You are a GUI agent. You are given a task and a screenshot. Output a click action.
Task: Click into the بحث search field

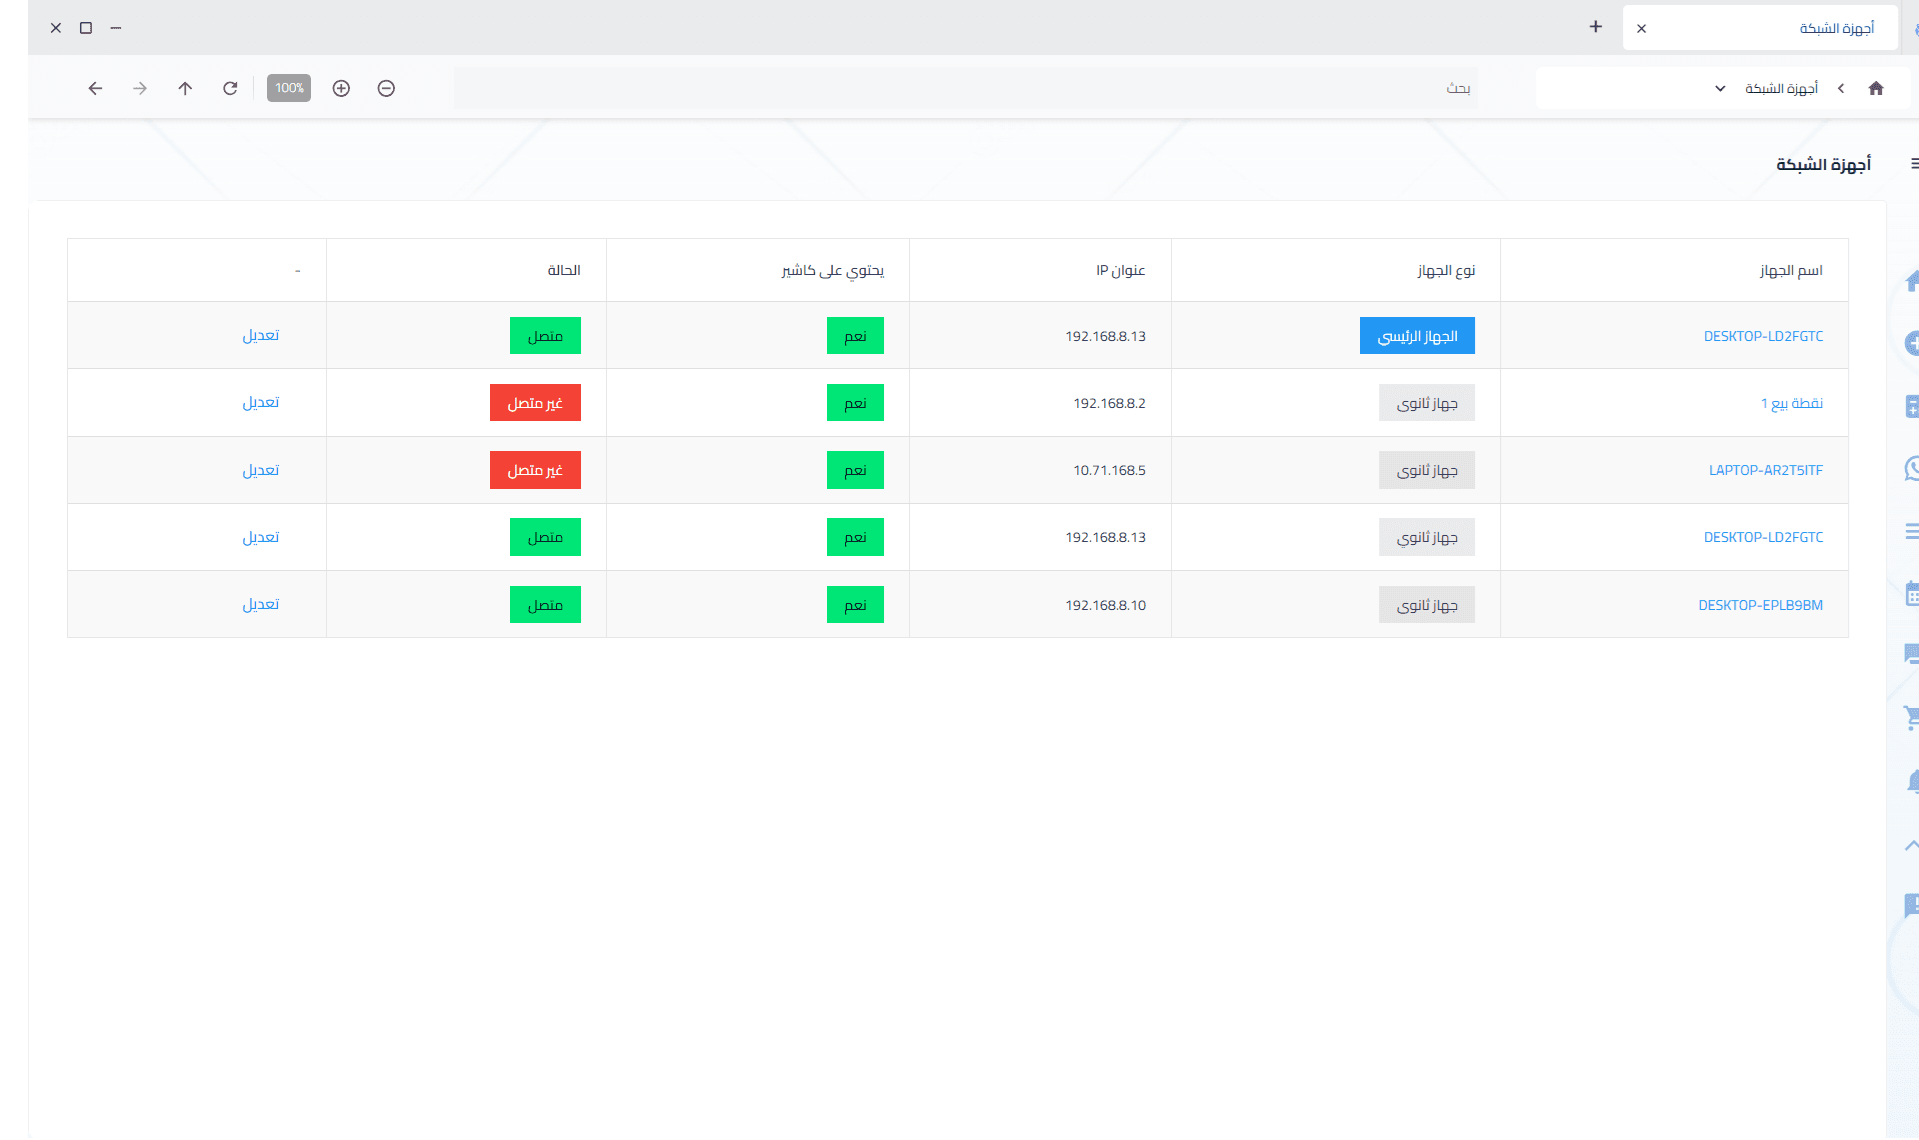965,88
